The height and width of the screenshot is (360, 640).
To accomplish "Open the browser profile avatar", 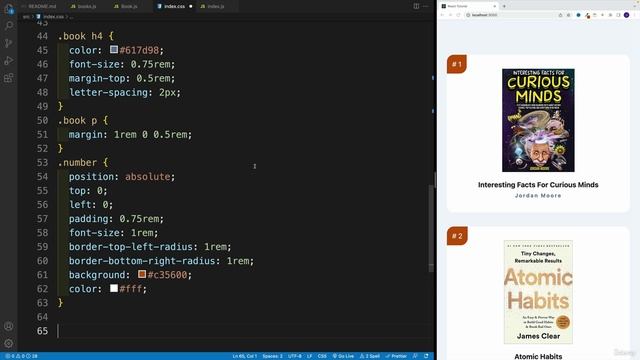I will 627,15.
